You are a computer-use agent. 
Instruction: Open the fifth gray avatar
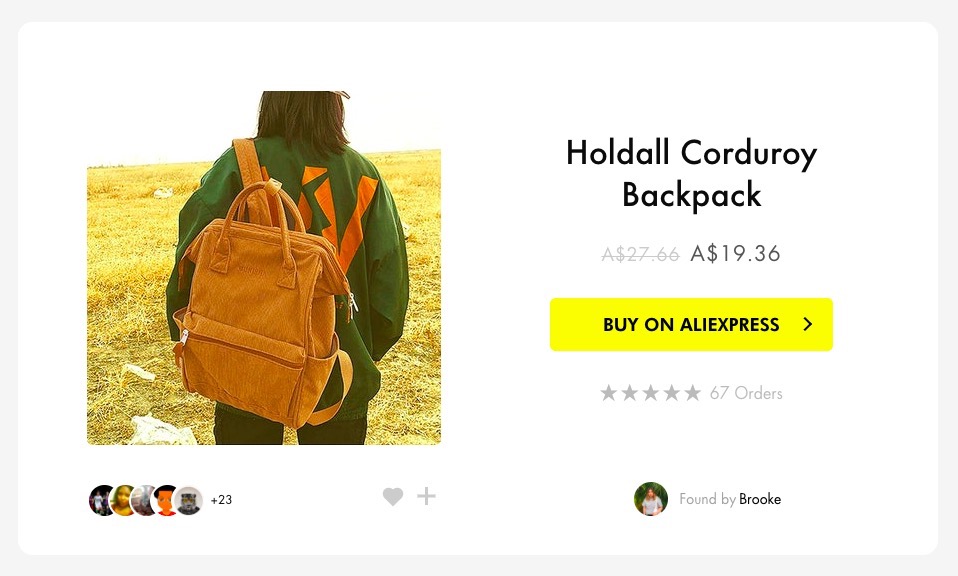[x=188, y=500]
